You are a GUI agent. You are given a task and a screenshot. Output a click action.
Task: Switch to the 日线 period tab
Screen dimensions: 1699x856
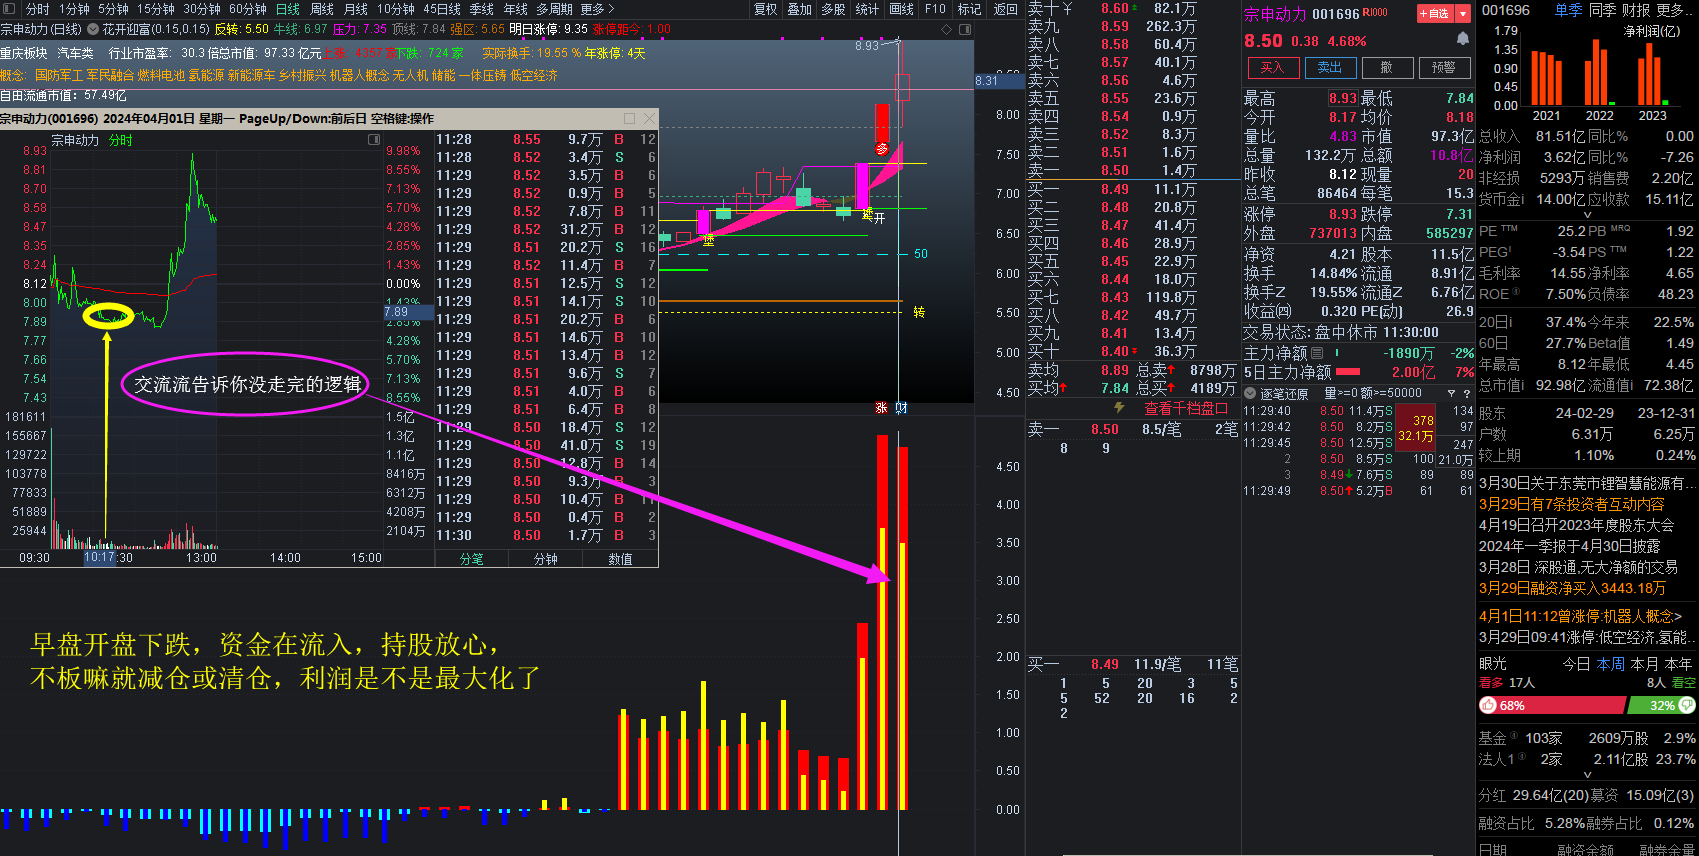[287, 9]
